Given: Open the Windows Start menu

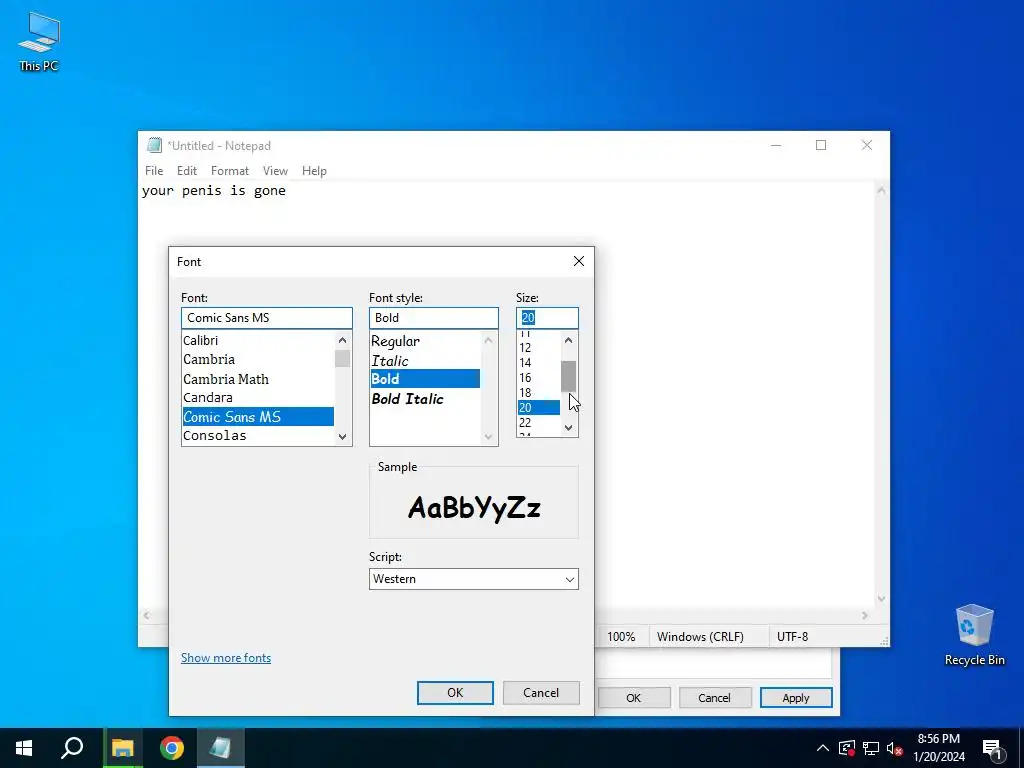Looking at the screenshot, I should point(24,748).
